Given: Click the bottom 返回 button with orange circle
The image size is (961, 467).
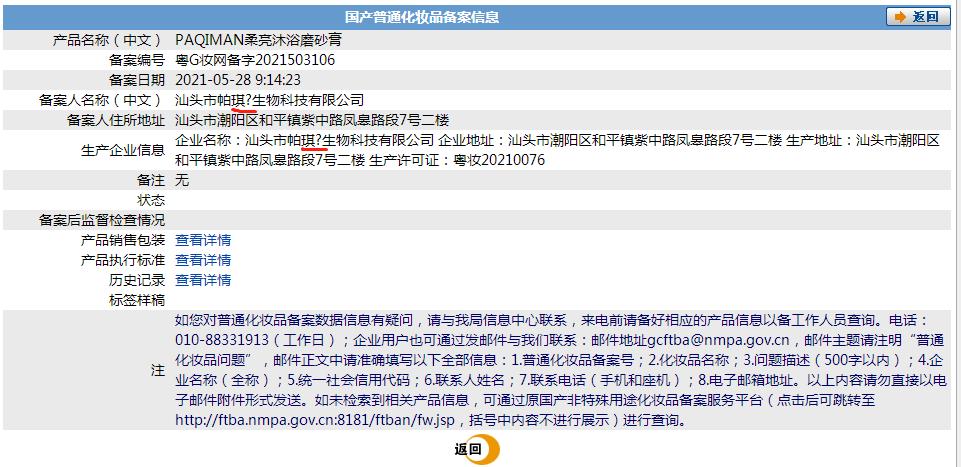Looking at the screenshot, I should click(477, 450).
